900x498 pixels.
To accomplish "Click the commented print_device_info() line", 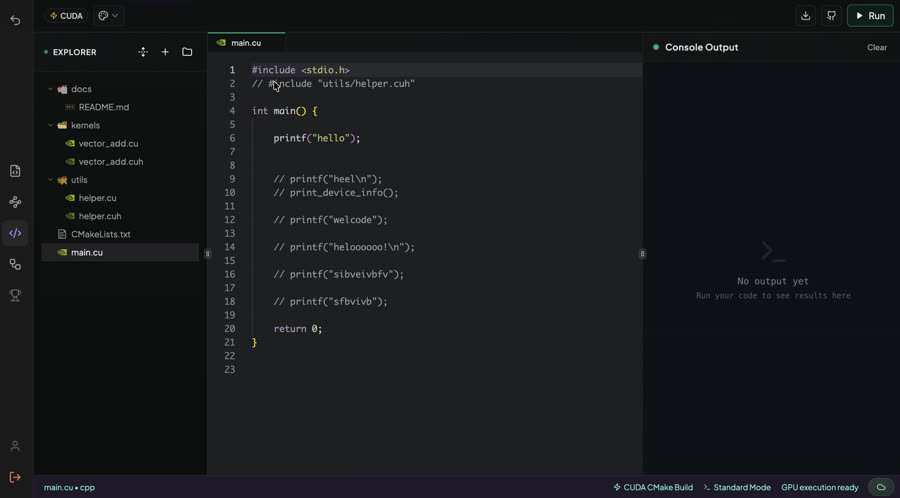I will point(336,193).
